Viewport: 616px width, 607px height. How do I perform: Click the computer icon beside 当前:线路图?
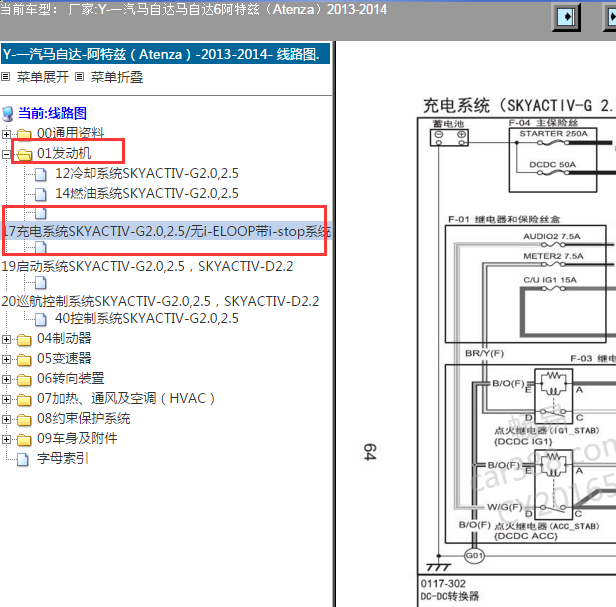8,114
